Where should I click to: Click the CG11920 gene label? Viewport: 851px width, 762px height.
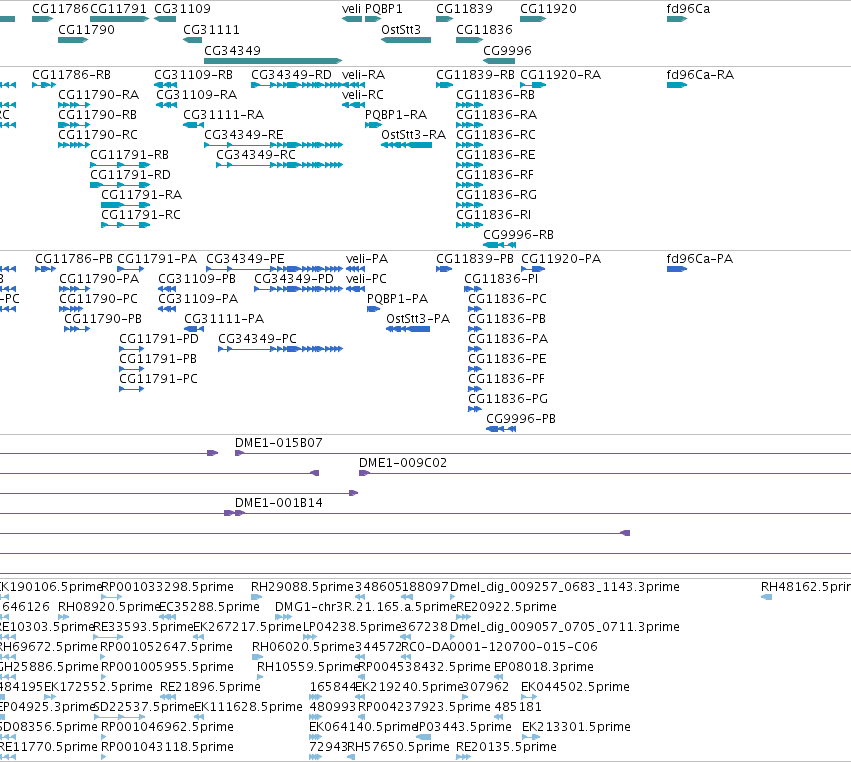point(548,9)
